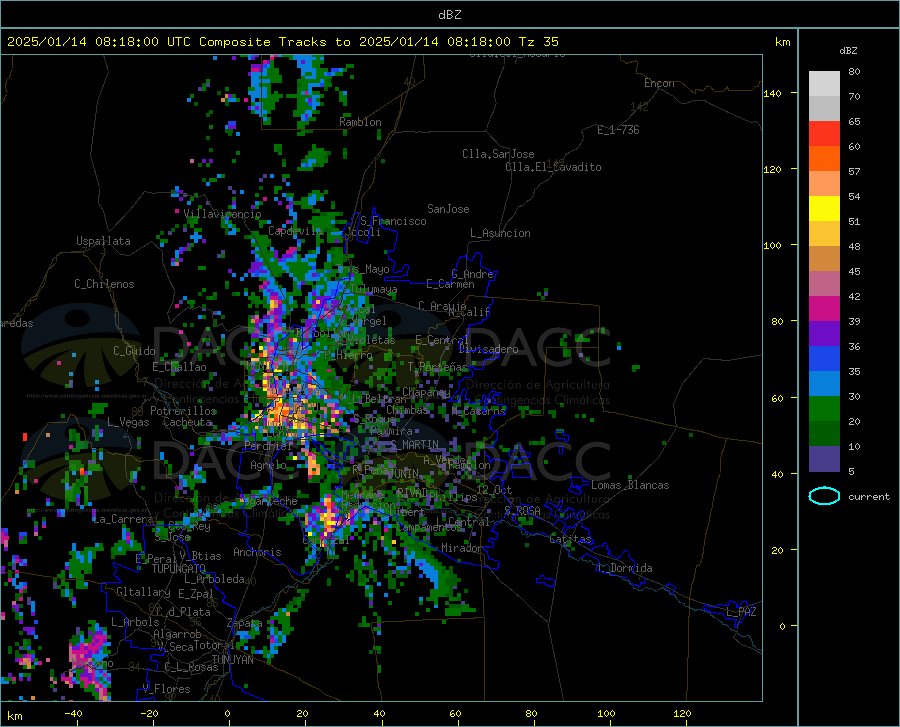Choose the bright yellow 54–51 dBZ swatch
Screen dimensions: 900x727
[x=824, y=209]
